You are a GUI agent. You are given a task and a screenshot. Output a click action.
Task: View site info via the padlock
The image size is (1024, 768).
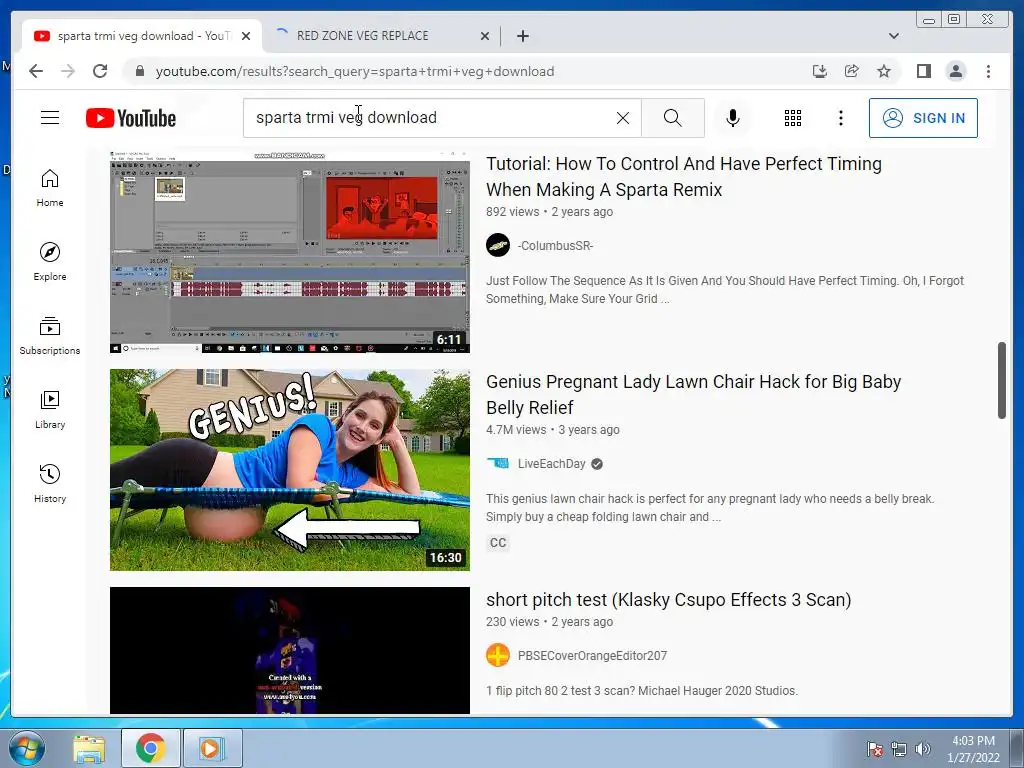point(140,71)
